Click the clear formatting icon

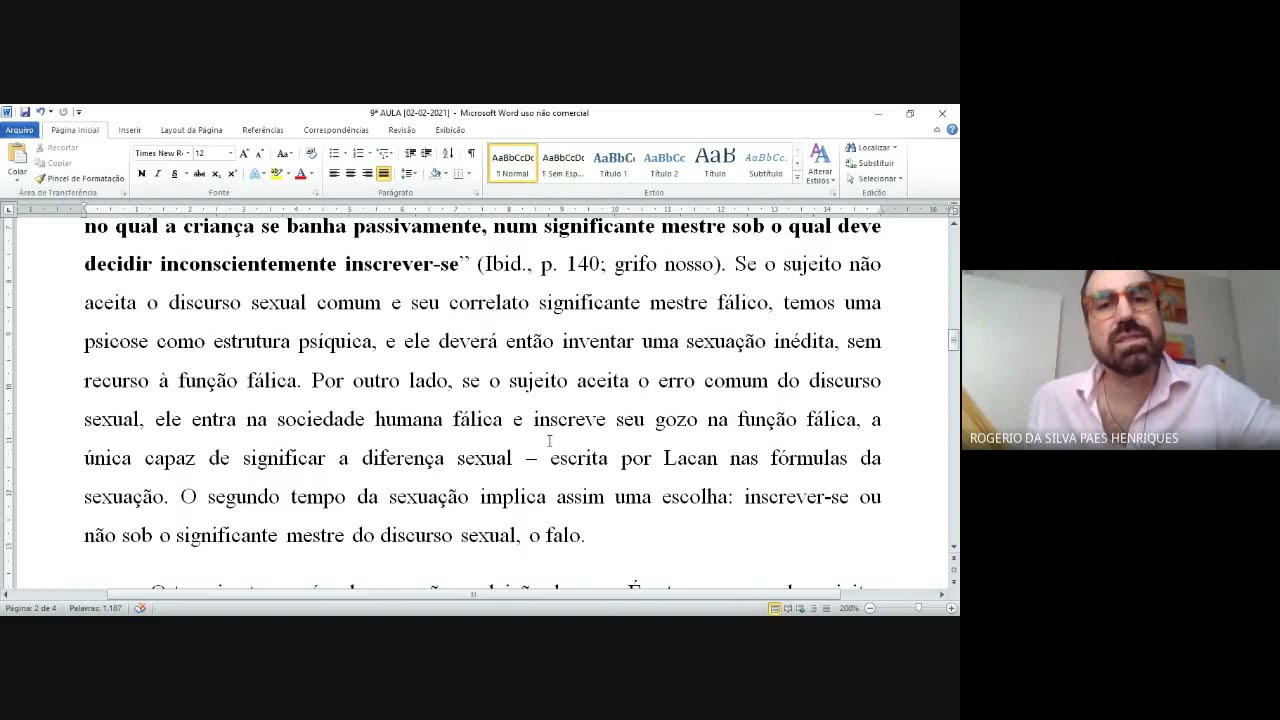tap(310, 153)
